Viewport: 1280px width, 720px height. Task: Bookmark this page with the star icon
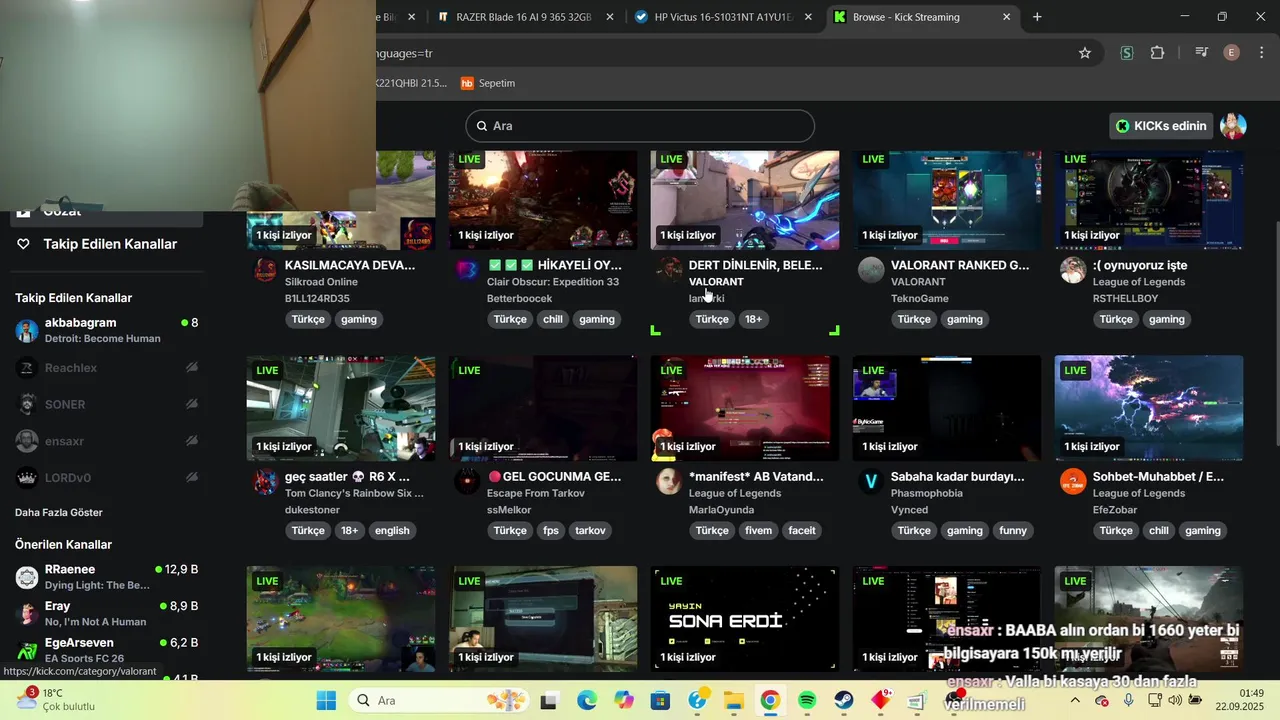pos(1085,53)
